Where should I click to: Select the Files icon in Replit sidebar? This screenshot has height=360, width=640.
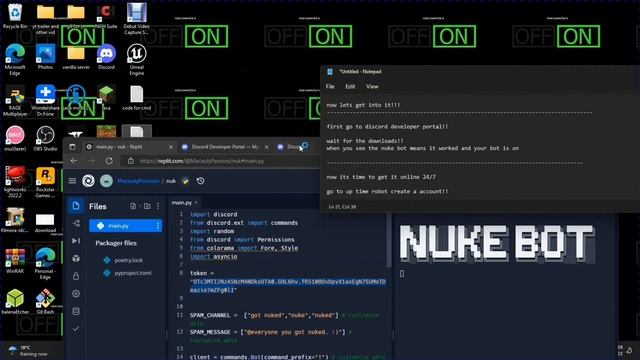(76, 206)
